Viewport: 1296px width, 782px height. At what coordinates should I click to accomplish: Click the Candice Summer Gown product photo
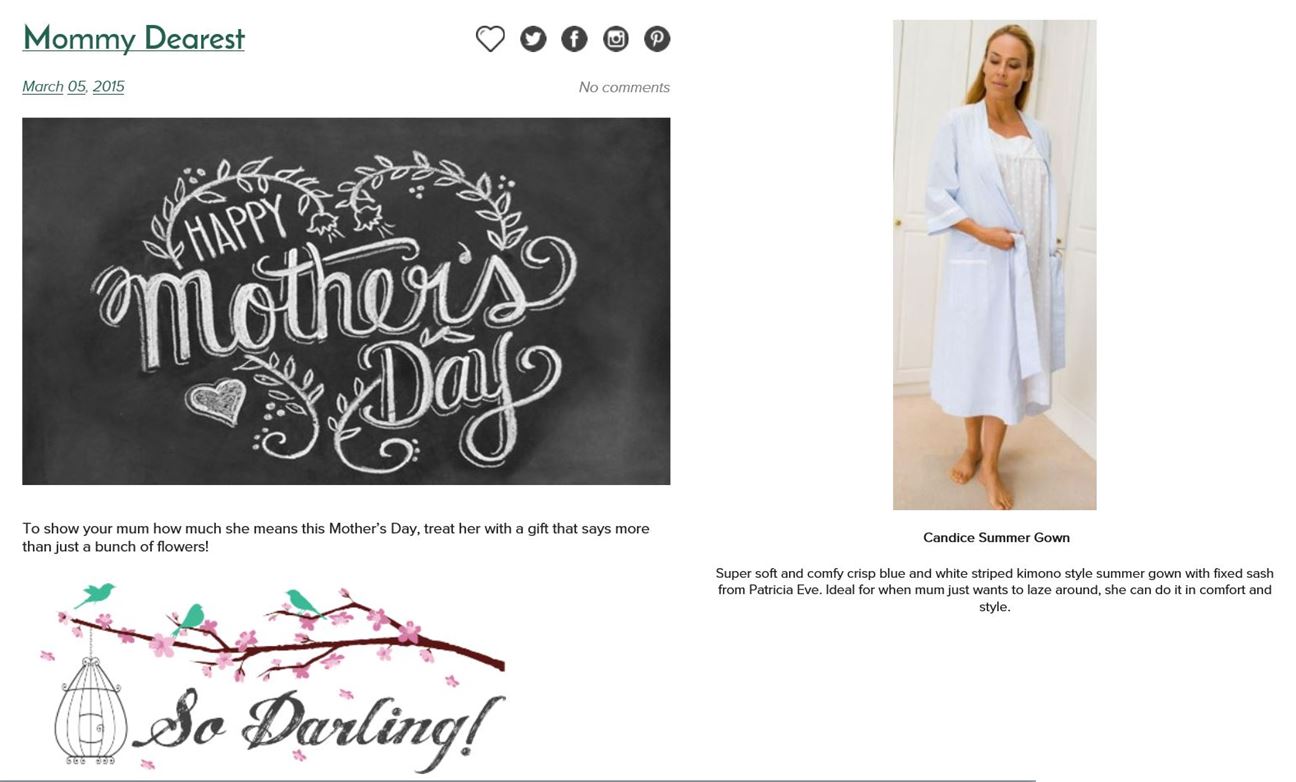coord(995,265)
